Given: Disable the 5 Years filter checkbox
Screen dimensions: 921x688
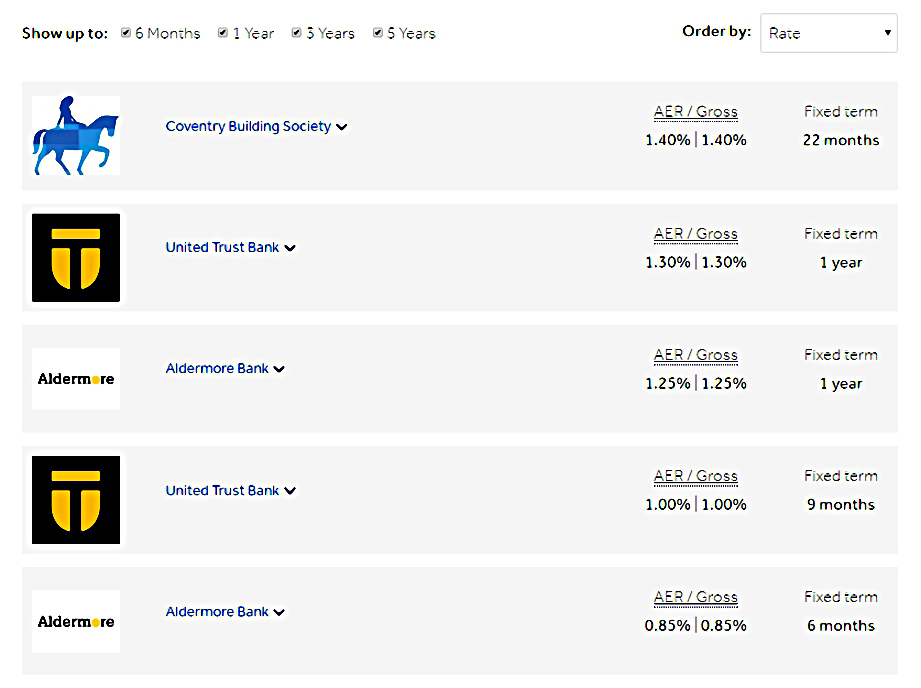Looking at the screenshot, I should point(378,33).
